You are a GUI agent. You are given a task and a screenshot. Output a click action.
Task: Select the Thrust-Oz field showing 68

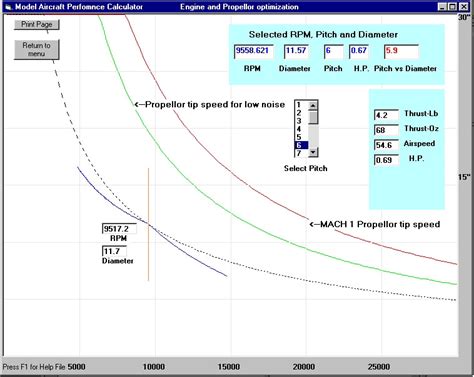386,130
